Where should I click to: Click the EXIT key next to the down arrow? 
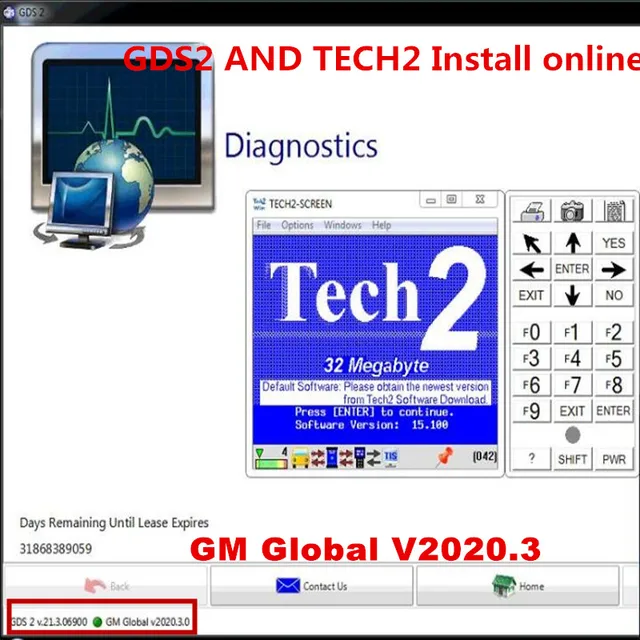(532, 295)
